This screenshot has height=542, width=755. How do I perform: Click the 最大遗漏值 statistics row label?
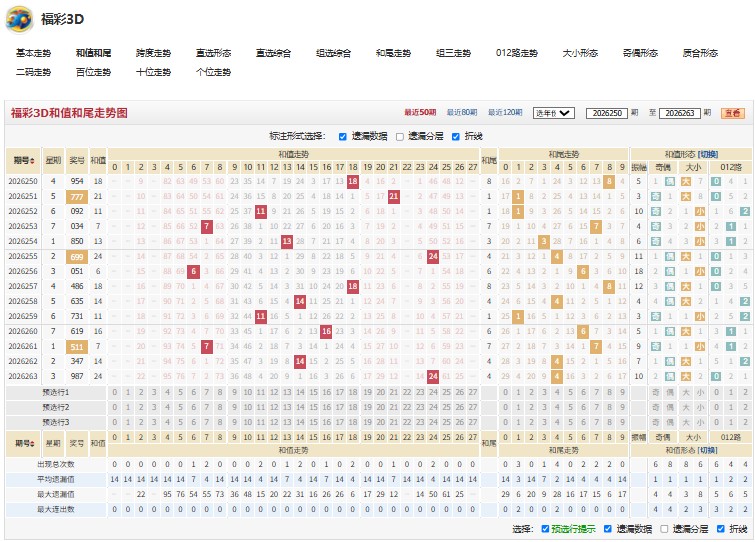56,494
